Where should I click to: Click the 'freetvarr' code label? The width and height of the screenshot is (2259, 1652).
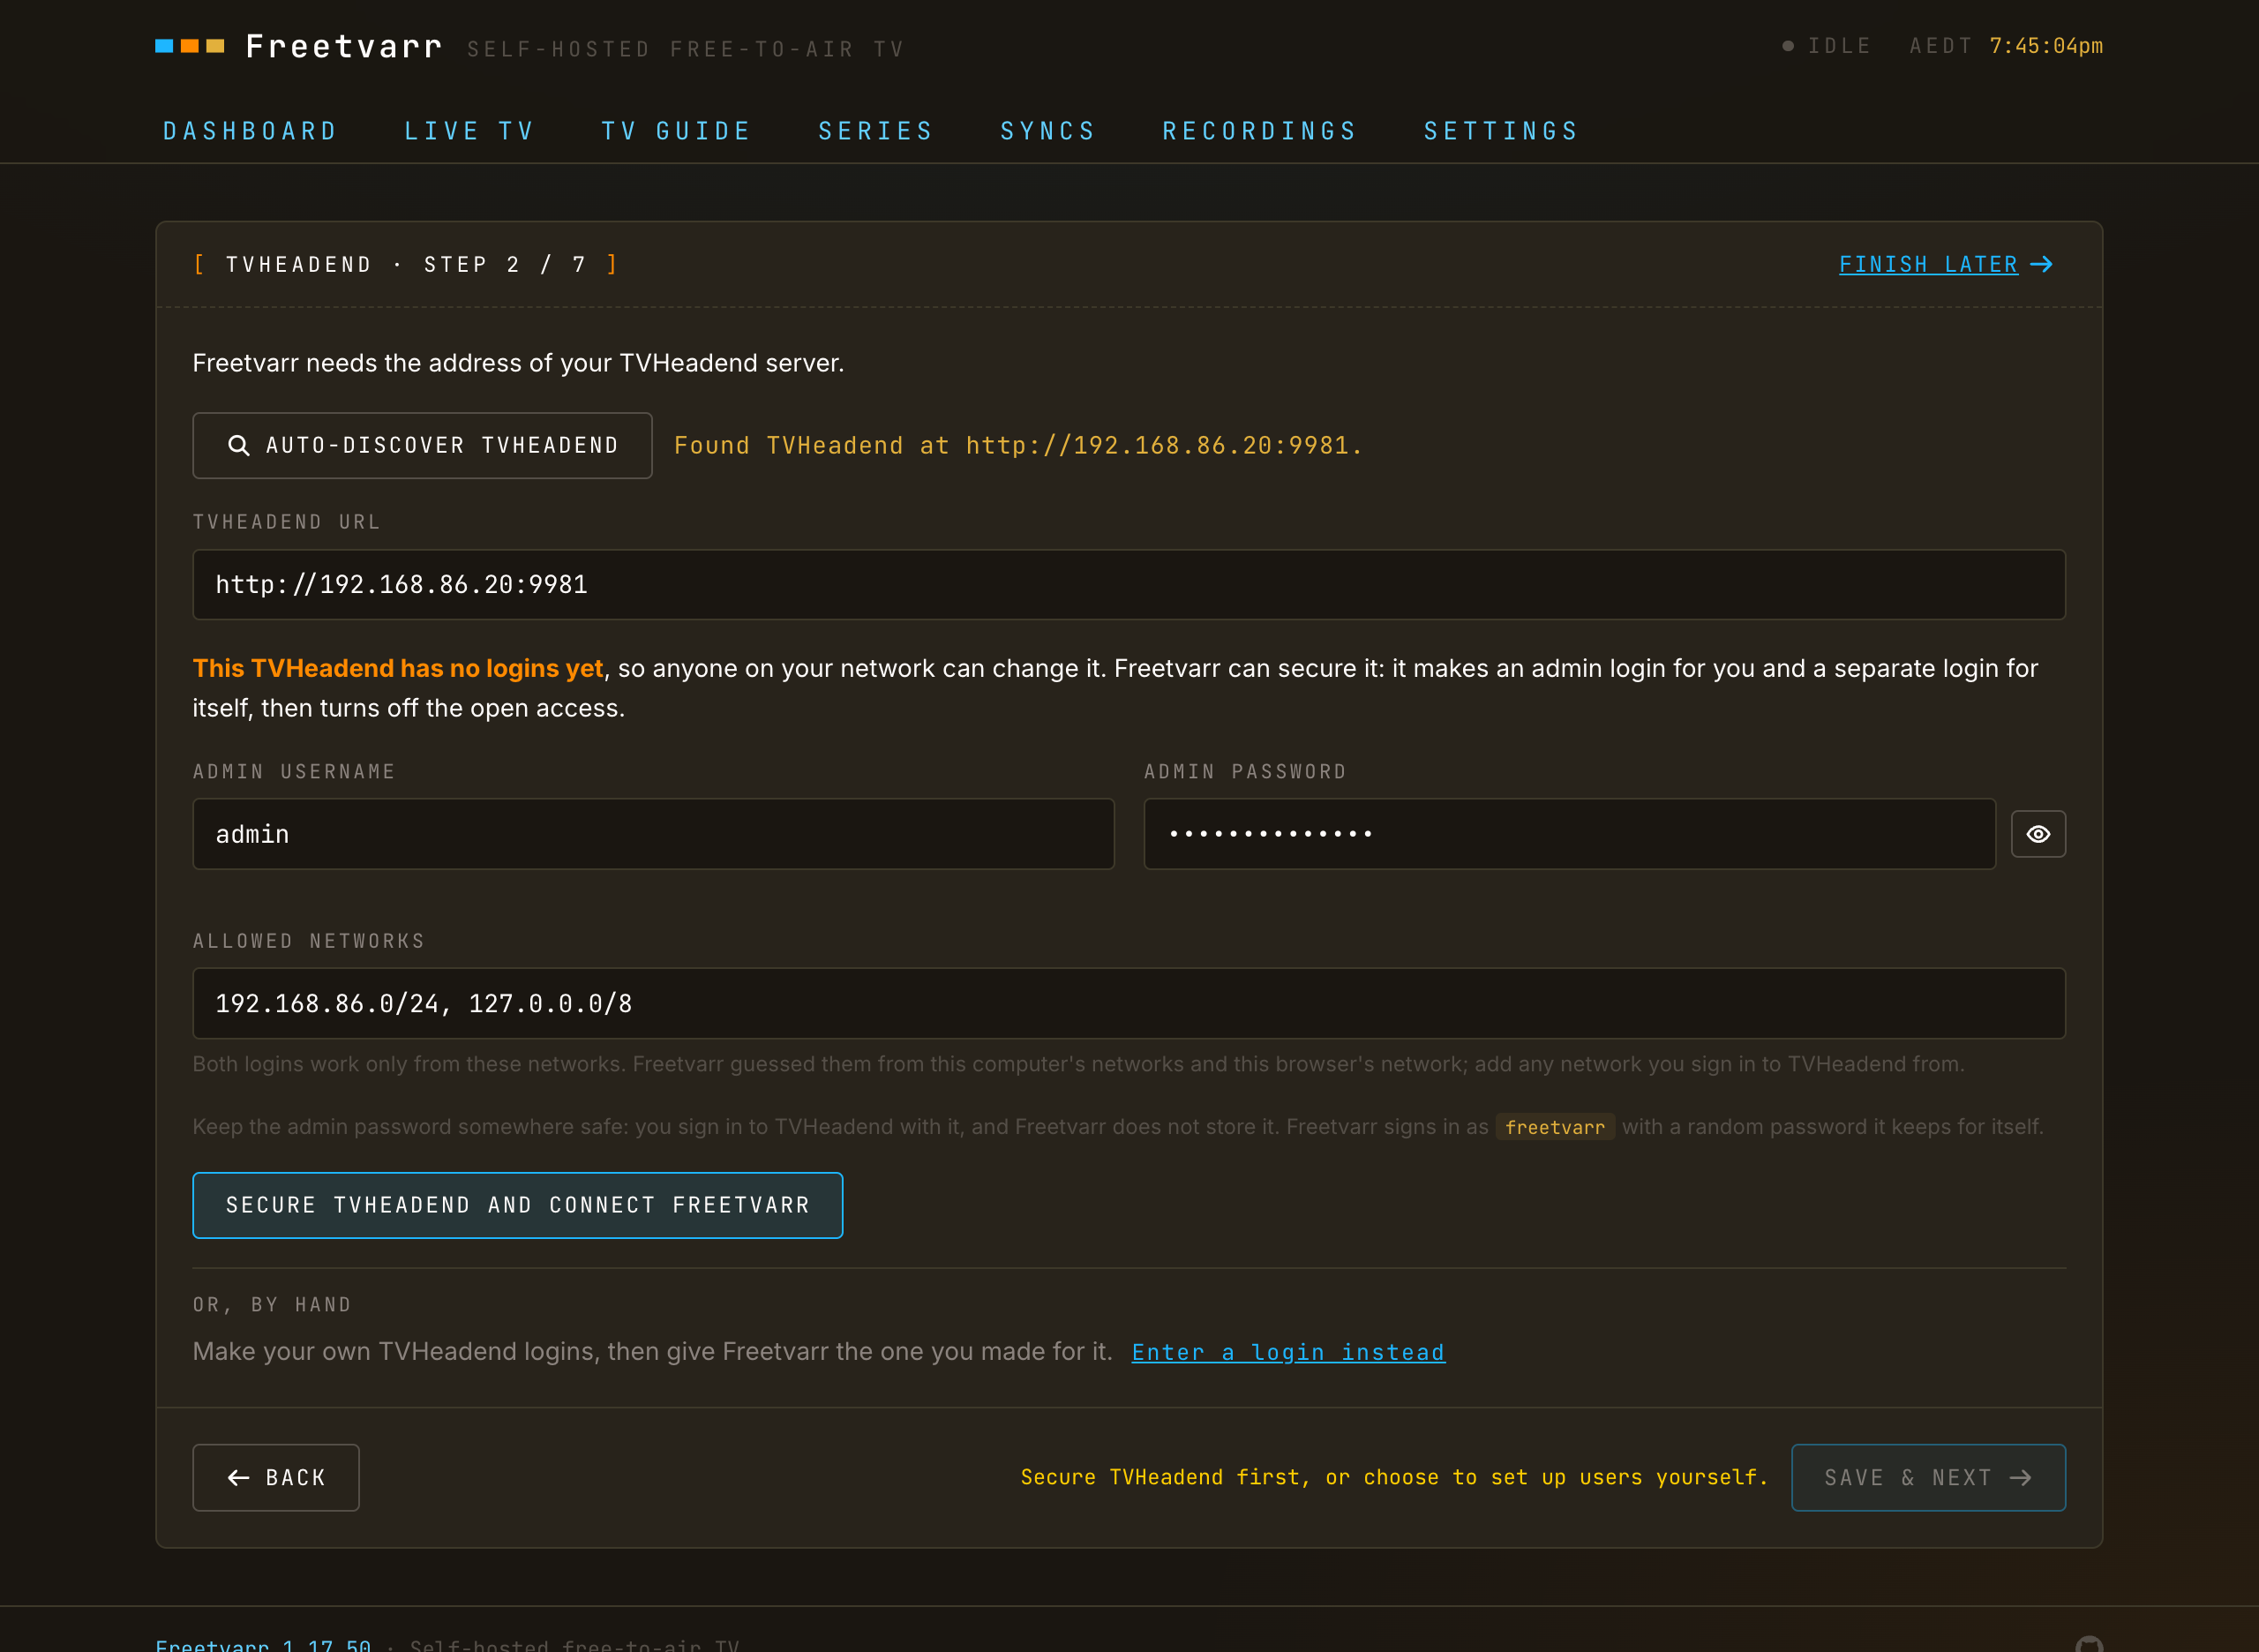tap(1555, 1127)
